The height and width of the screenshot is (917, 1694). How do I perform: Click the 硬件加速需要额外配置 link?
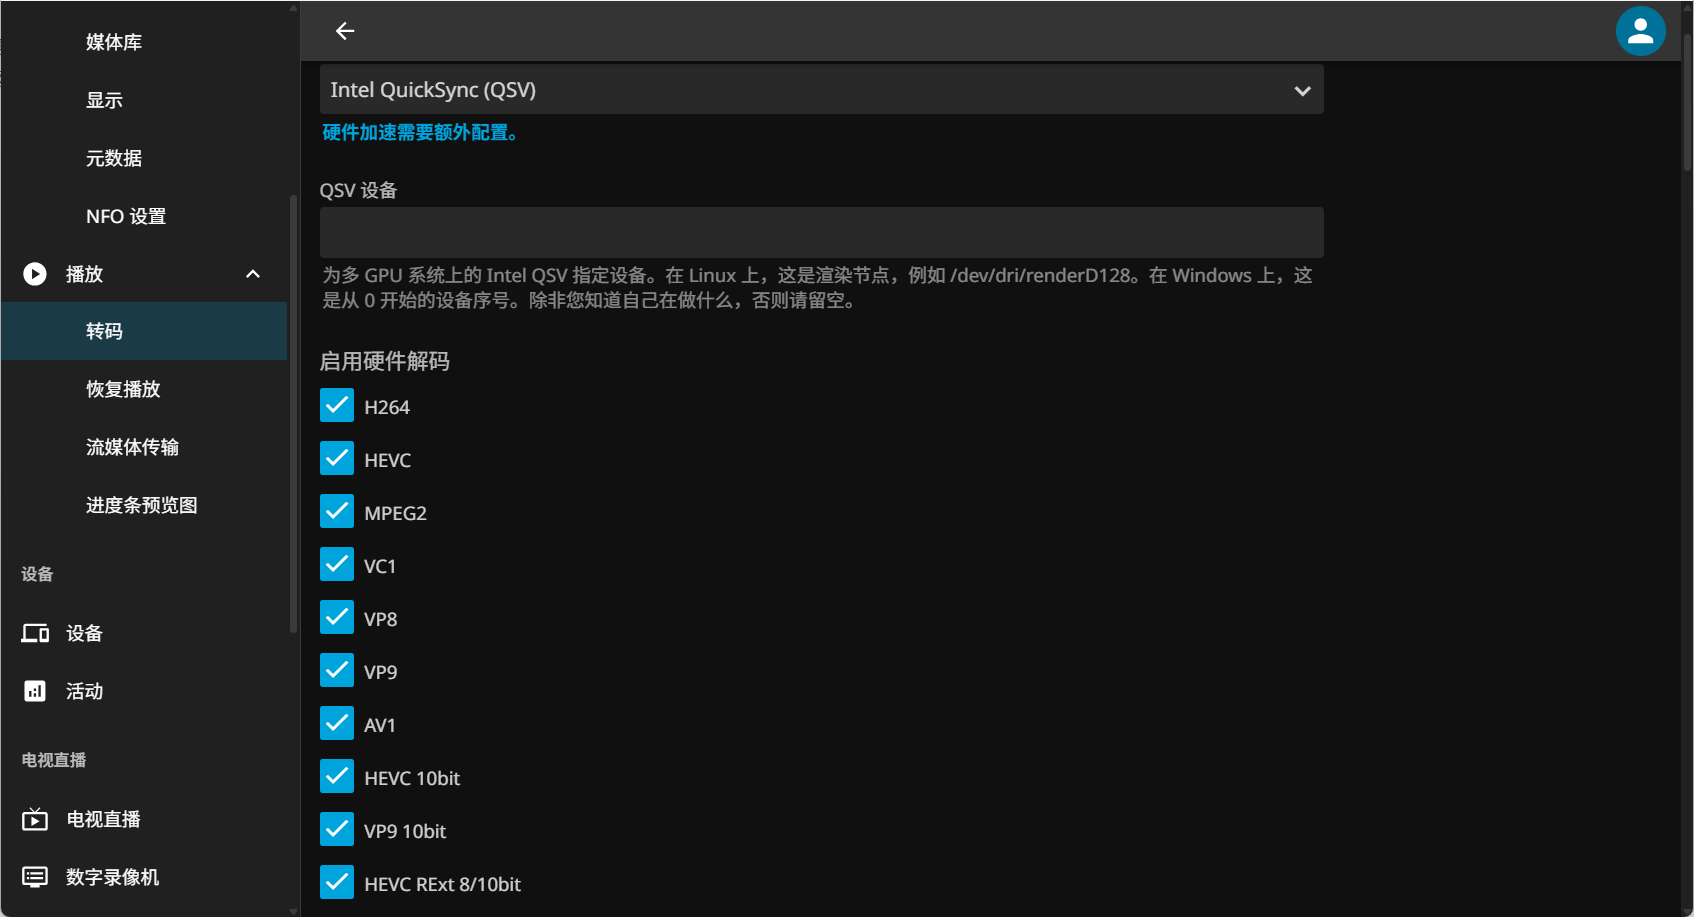[420, 133]
